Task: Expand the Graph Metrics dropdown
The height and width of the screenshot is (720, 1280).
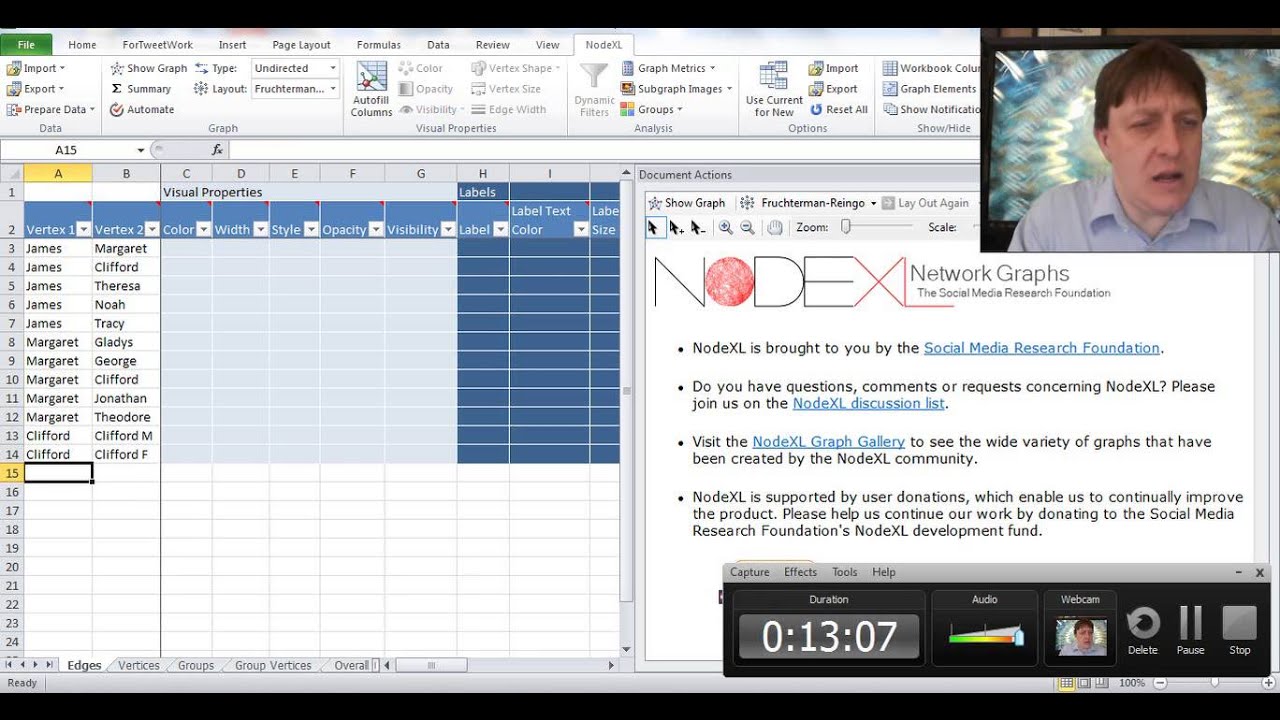Action: [x=668, y=68]
